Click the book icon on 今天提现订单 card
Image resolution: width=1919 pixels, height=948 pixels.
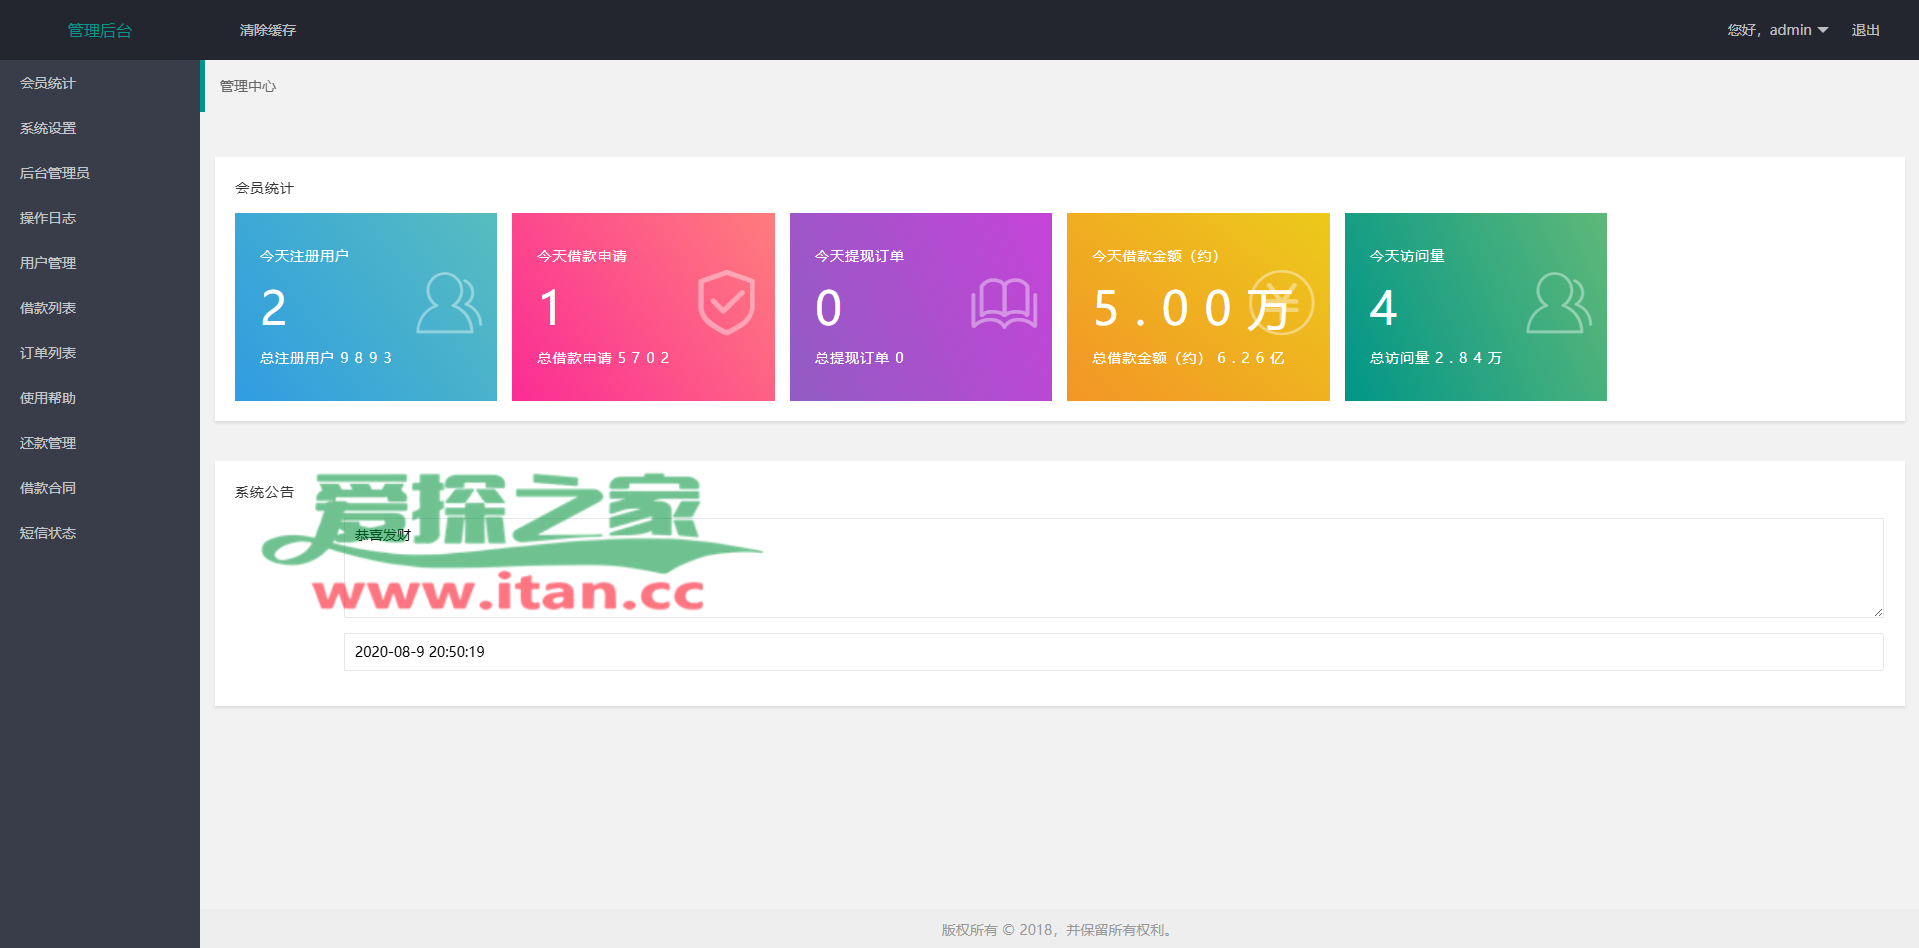click(1004, 303)
